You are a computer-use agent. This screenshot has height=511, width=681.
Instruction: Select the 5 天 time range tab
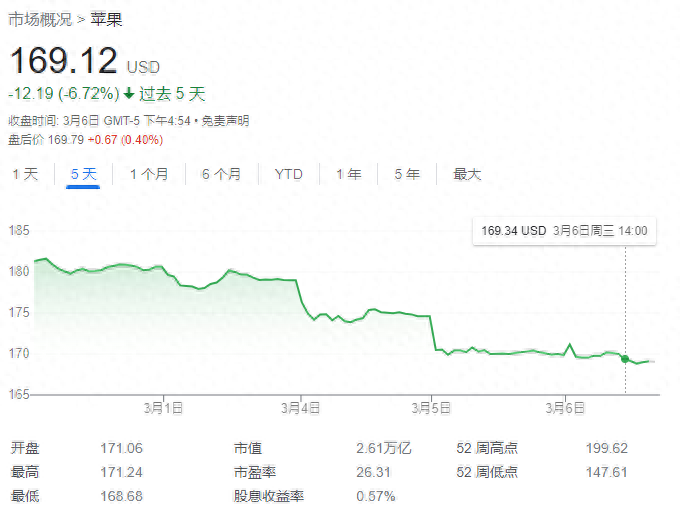[83, 174]
